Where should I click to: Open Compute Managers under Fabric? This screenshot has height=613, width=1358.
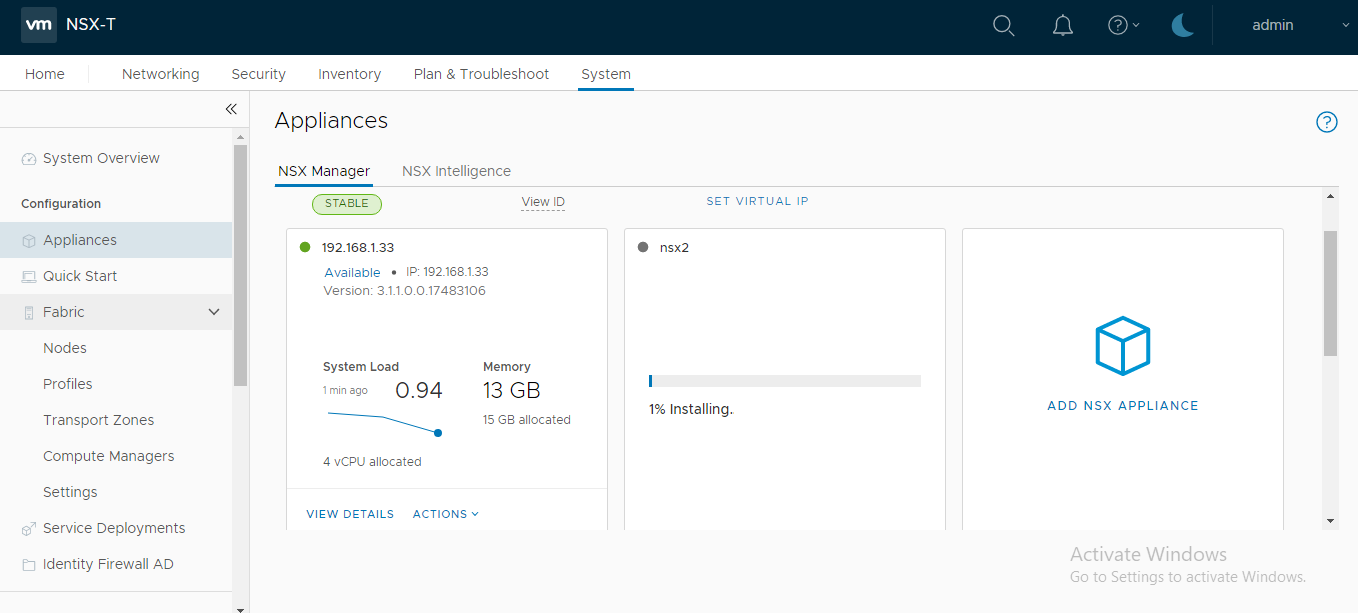[109, 456]
